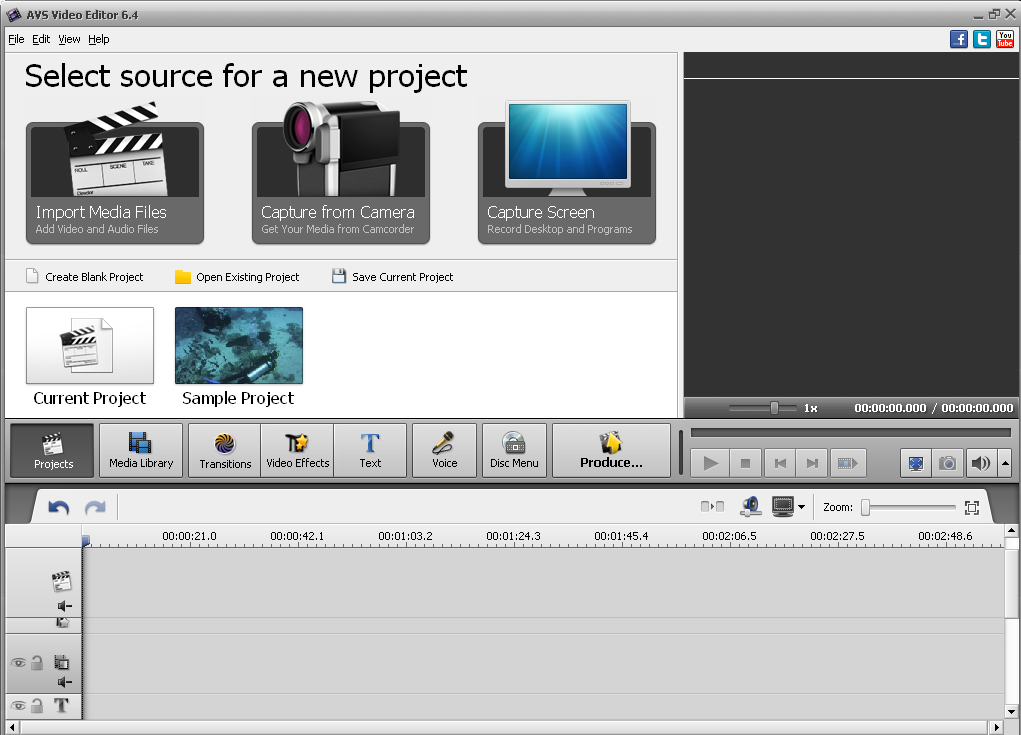
Task: Click the video effects track star icon
Action: click(63, 623)
